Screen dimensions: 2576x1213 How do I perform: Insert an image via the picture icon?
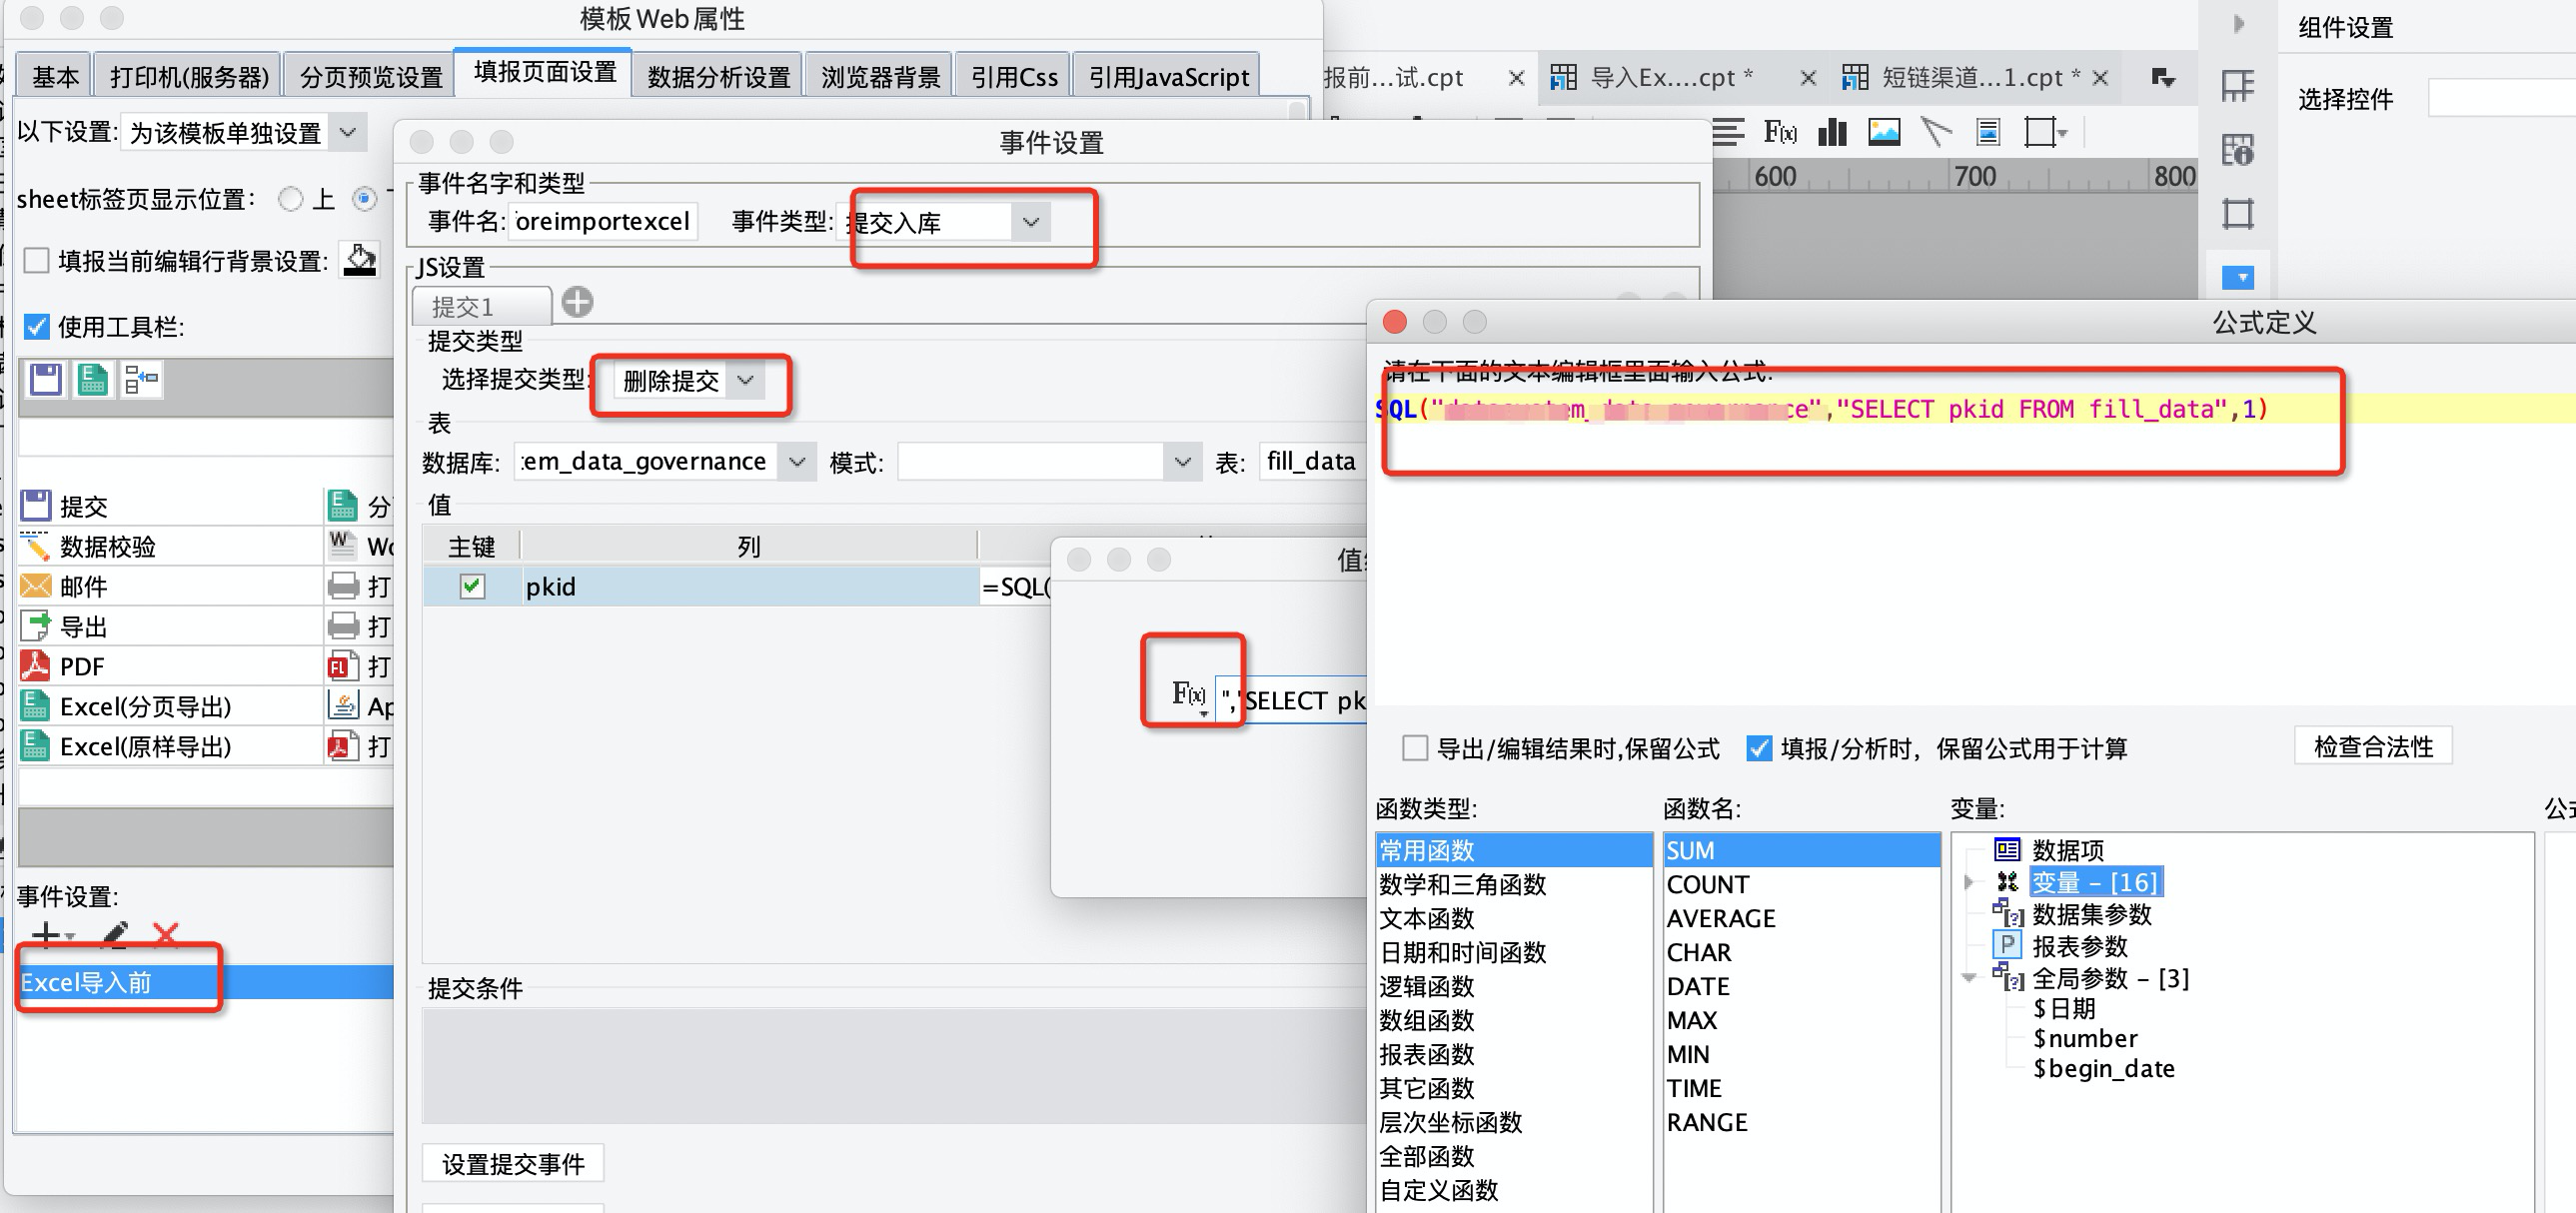pyautogui.click(x=1884, y=132)
